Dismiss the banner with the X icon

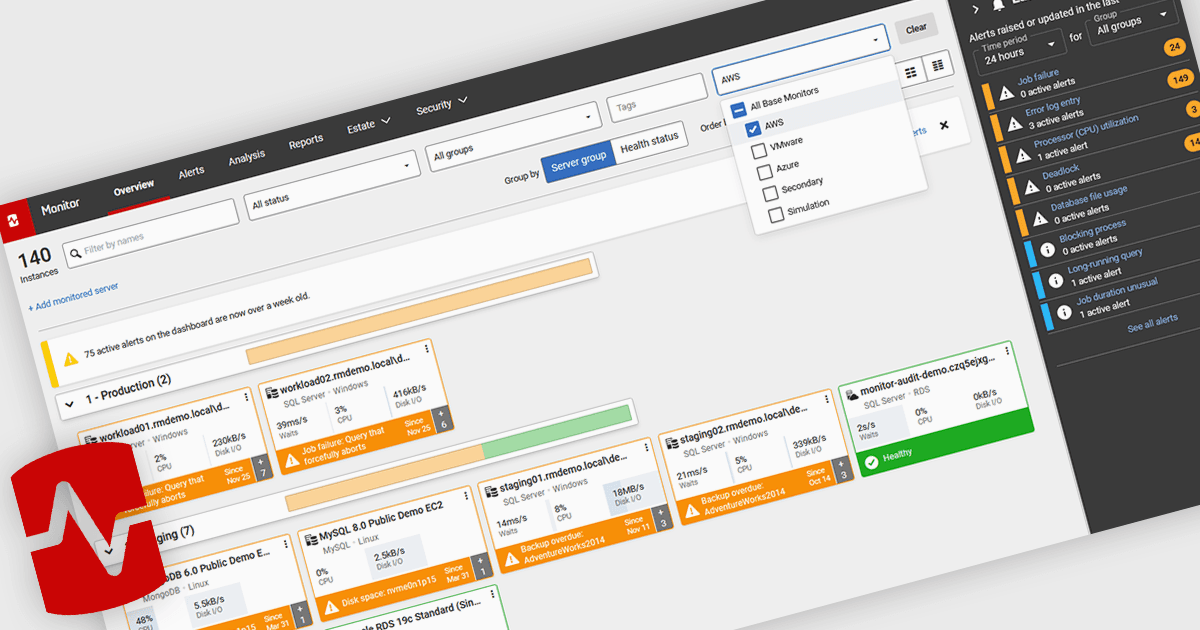tap(944, 125)
